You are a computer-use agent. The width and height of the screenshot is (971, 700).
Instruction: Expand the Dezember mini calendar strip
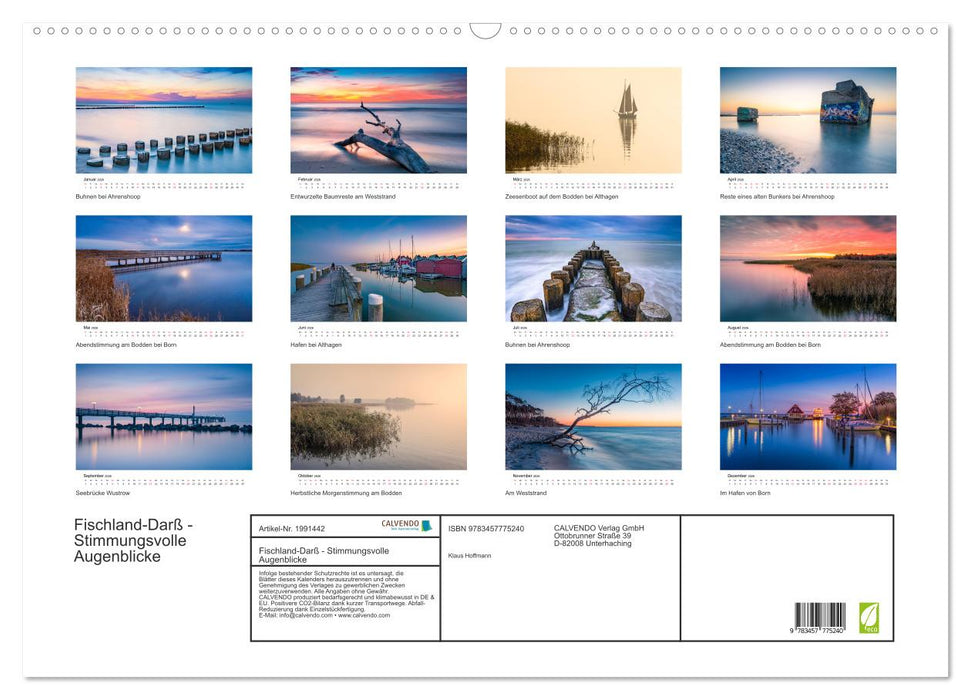click(x=807, y=478)
